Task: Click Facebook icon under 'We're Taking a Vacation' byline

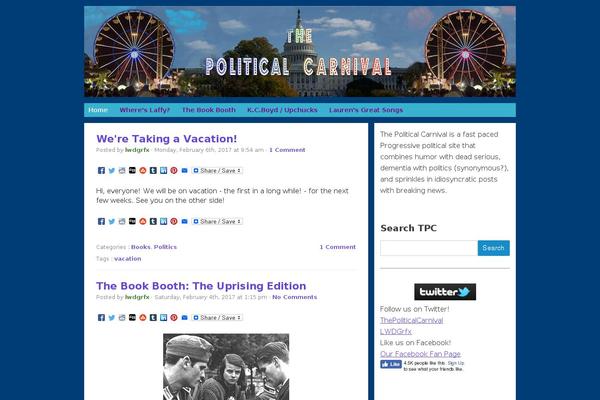Action: 101,170
